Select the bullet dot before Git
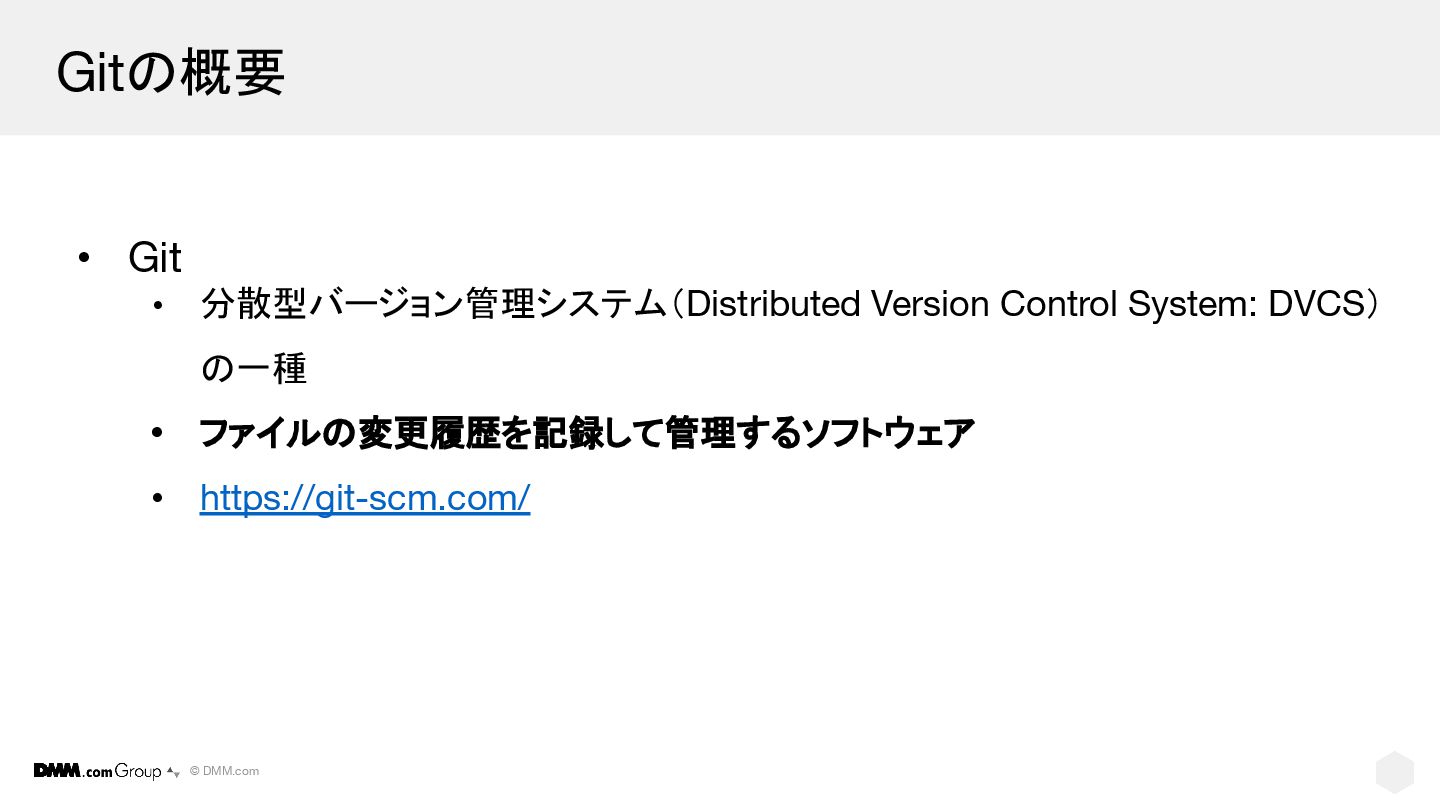The height and width of the screenshot is (810, 1440). click(84, 258)
